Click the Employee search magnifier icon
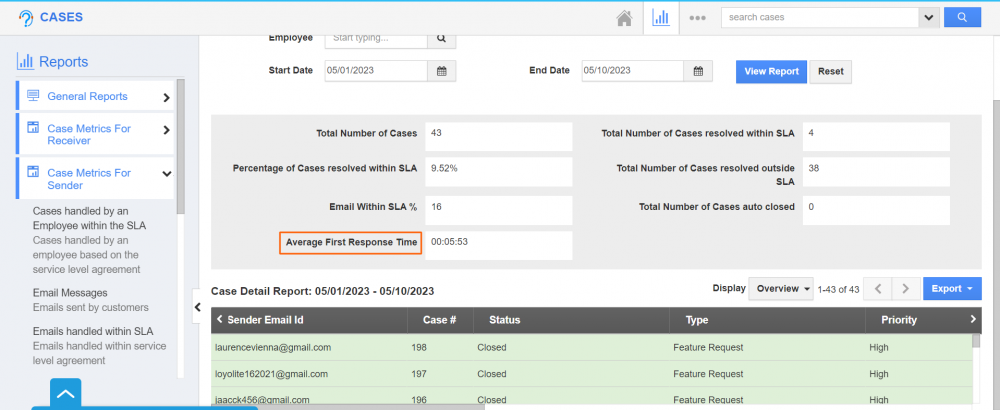 [x=441, y=39]
